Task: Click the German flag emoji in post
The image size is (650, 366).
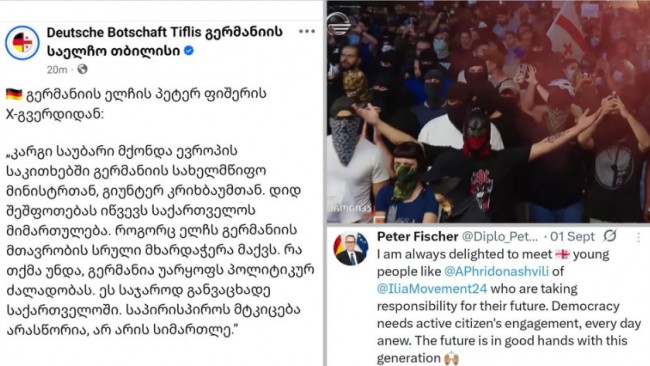Action: click(14, 95)
